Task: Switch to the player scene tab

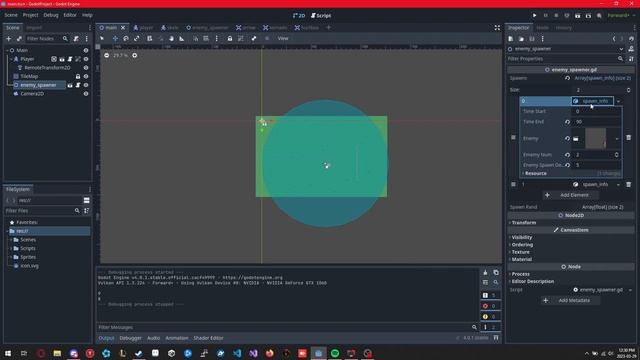Action: [144, 28]
